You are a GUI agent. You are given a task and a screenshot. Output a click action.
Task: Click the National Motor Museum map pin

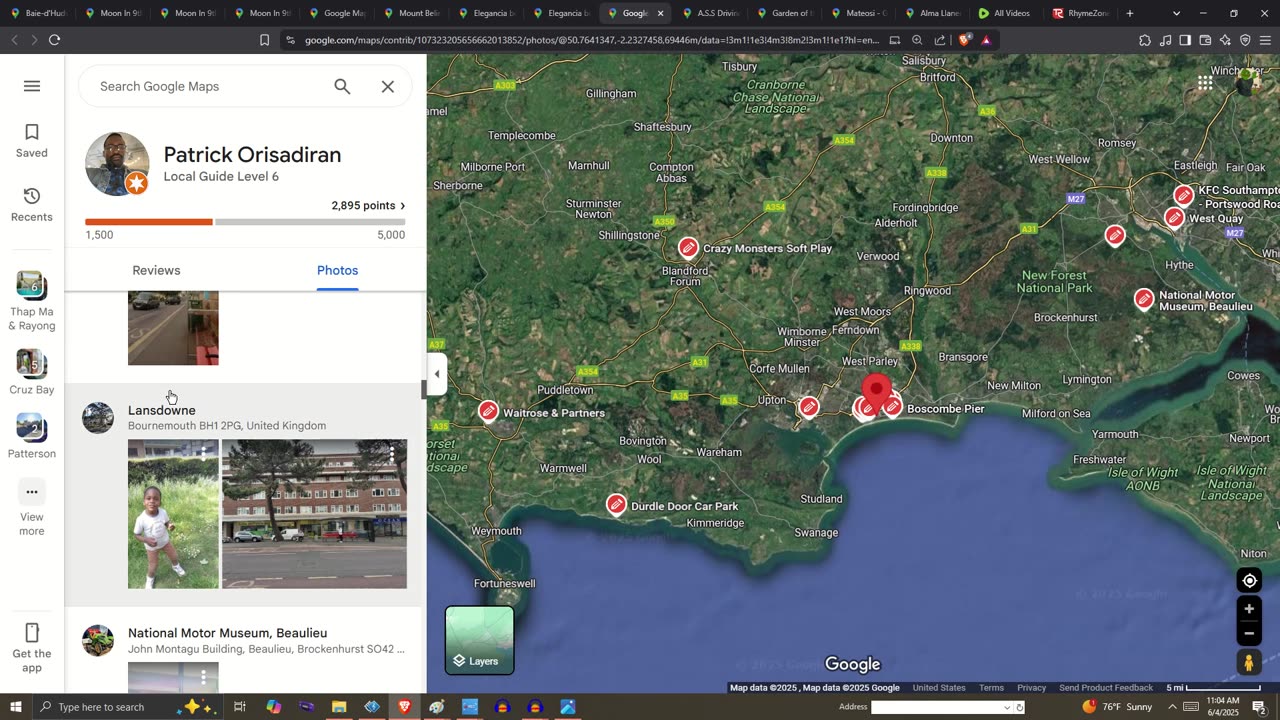point(1144,300)
